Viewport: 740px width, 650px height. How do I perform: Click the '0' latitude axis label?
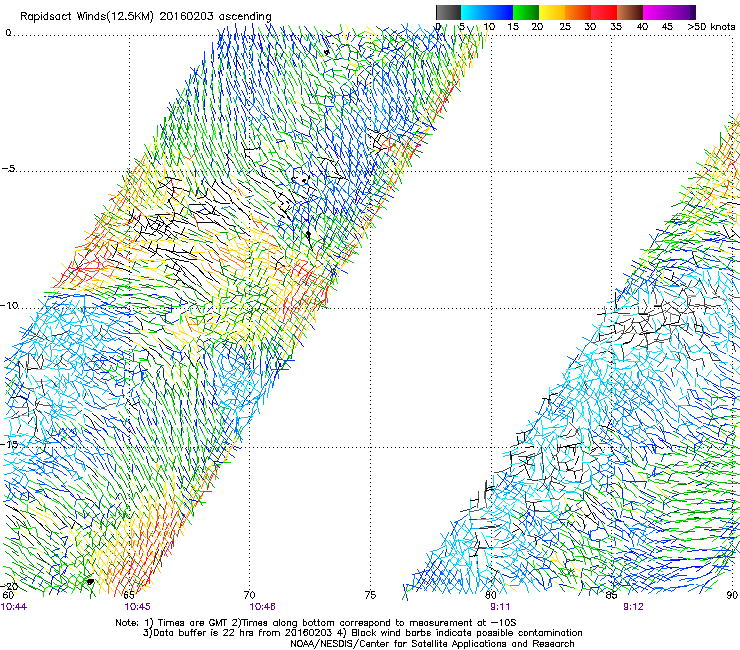pyautogui.click(x=8, y=33)
